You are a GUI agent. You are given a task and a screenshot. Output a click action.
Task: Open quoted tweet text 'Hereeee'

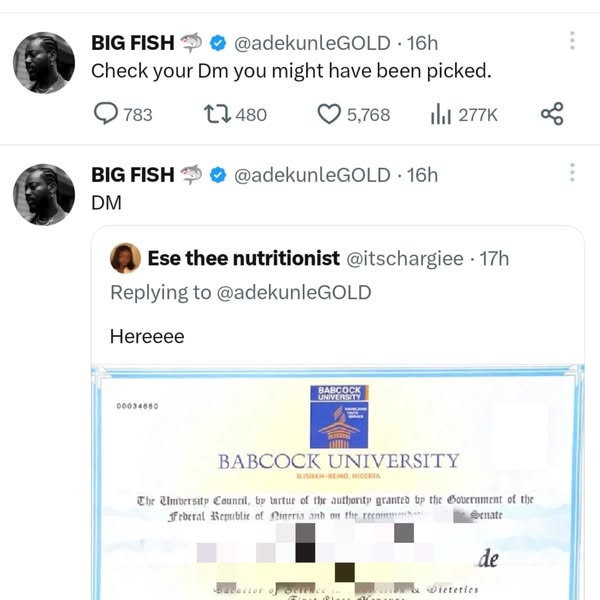[x=147, y=337]
